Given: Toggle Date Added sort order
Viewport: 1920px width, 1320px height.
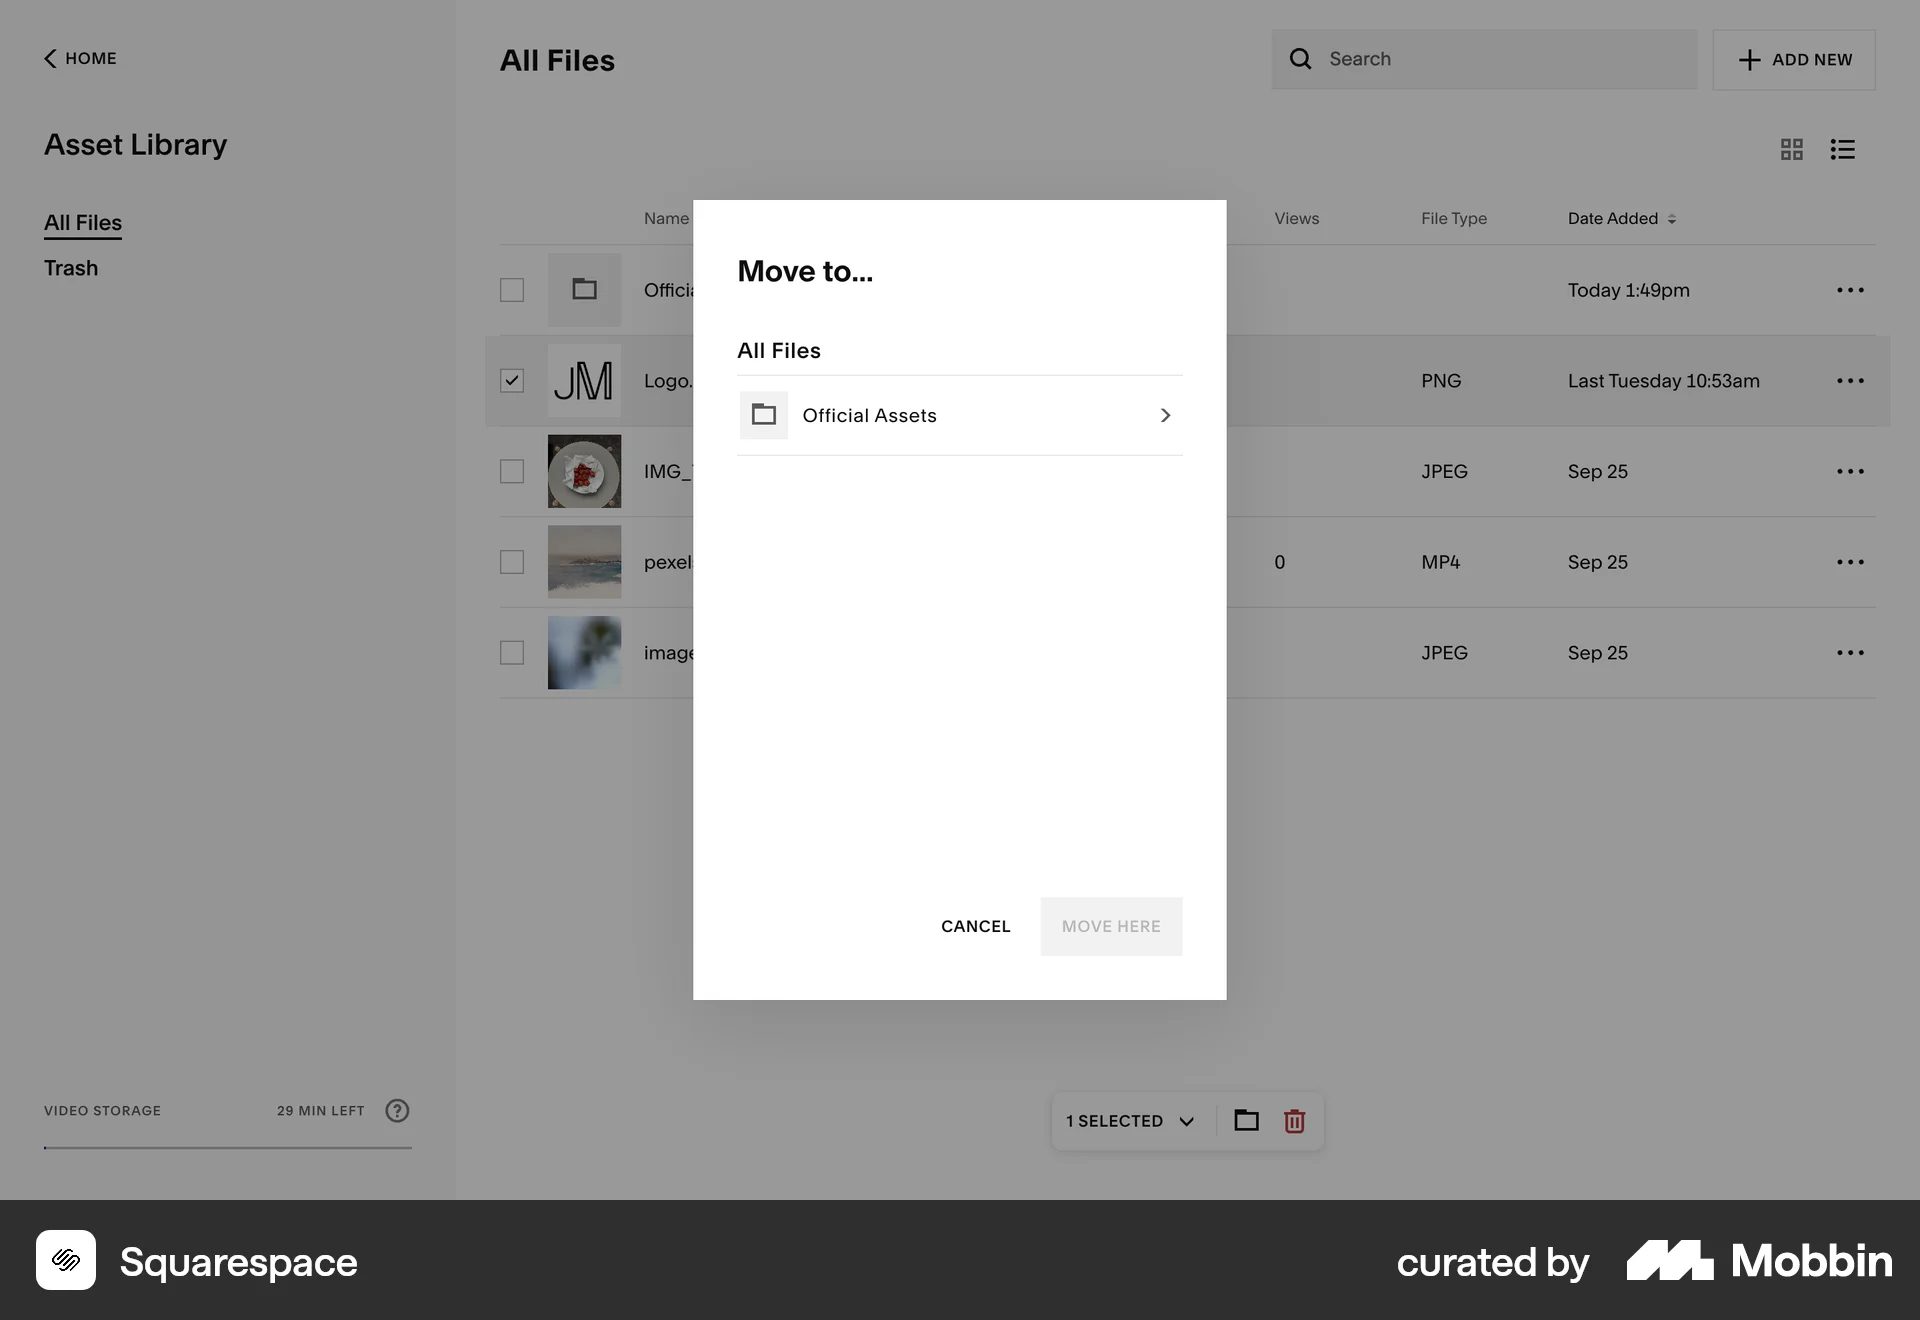Looking at the screenshot, I should pos(1671,218).
